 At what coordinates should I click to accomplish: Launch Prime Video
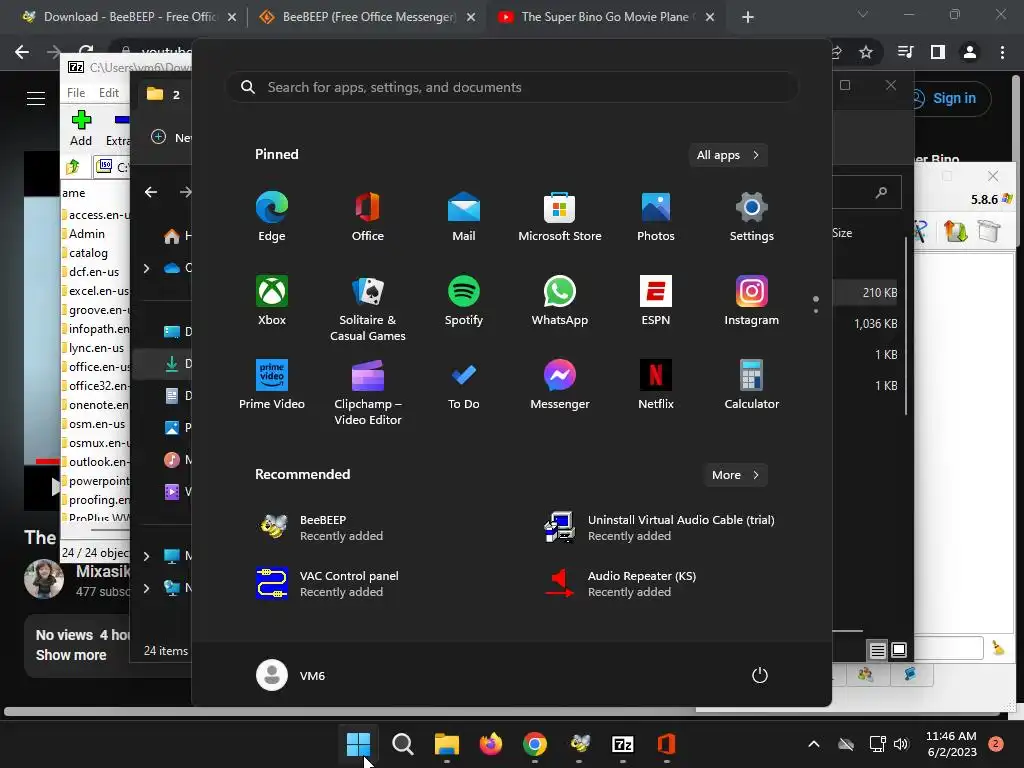(x=272, y=385)
